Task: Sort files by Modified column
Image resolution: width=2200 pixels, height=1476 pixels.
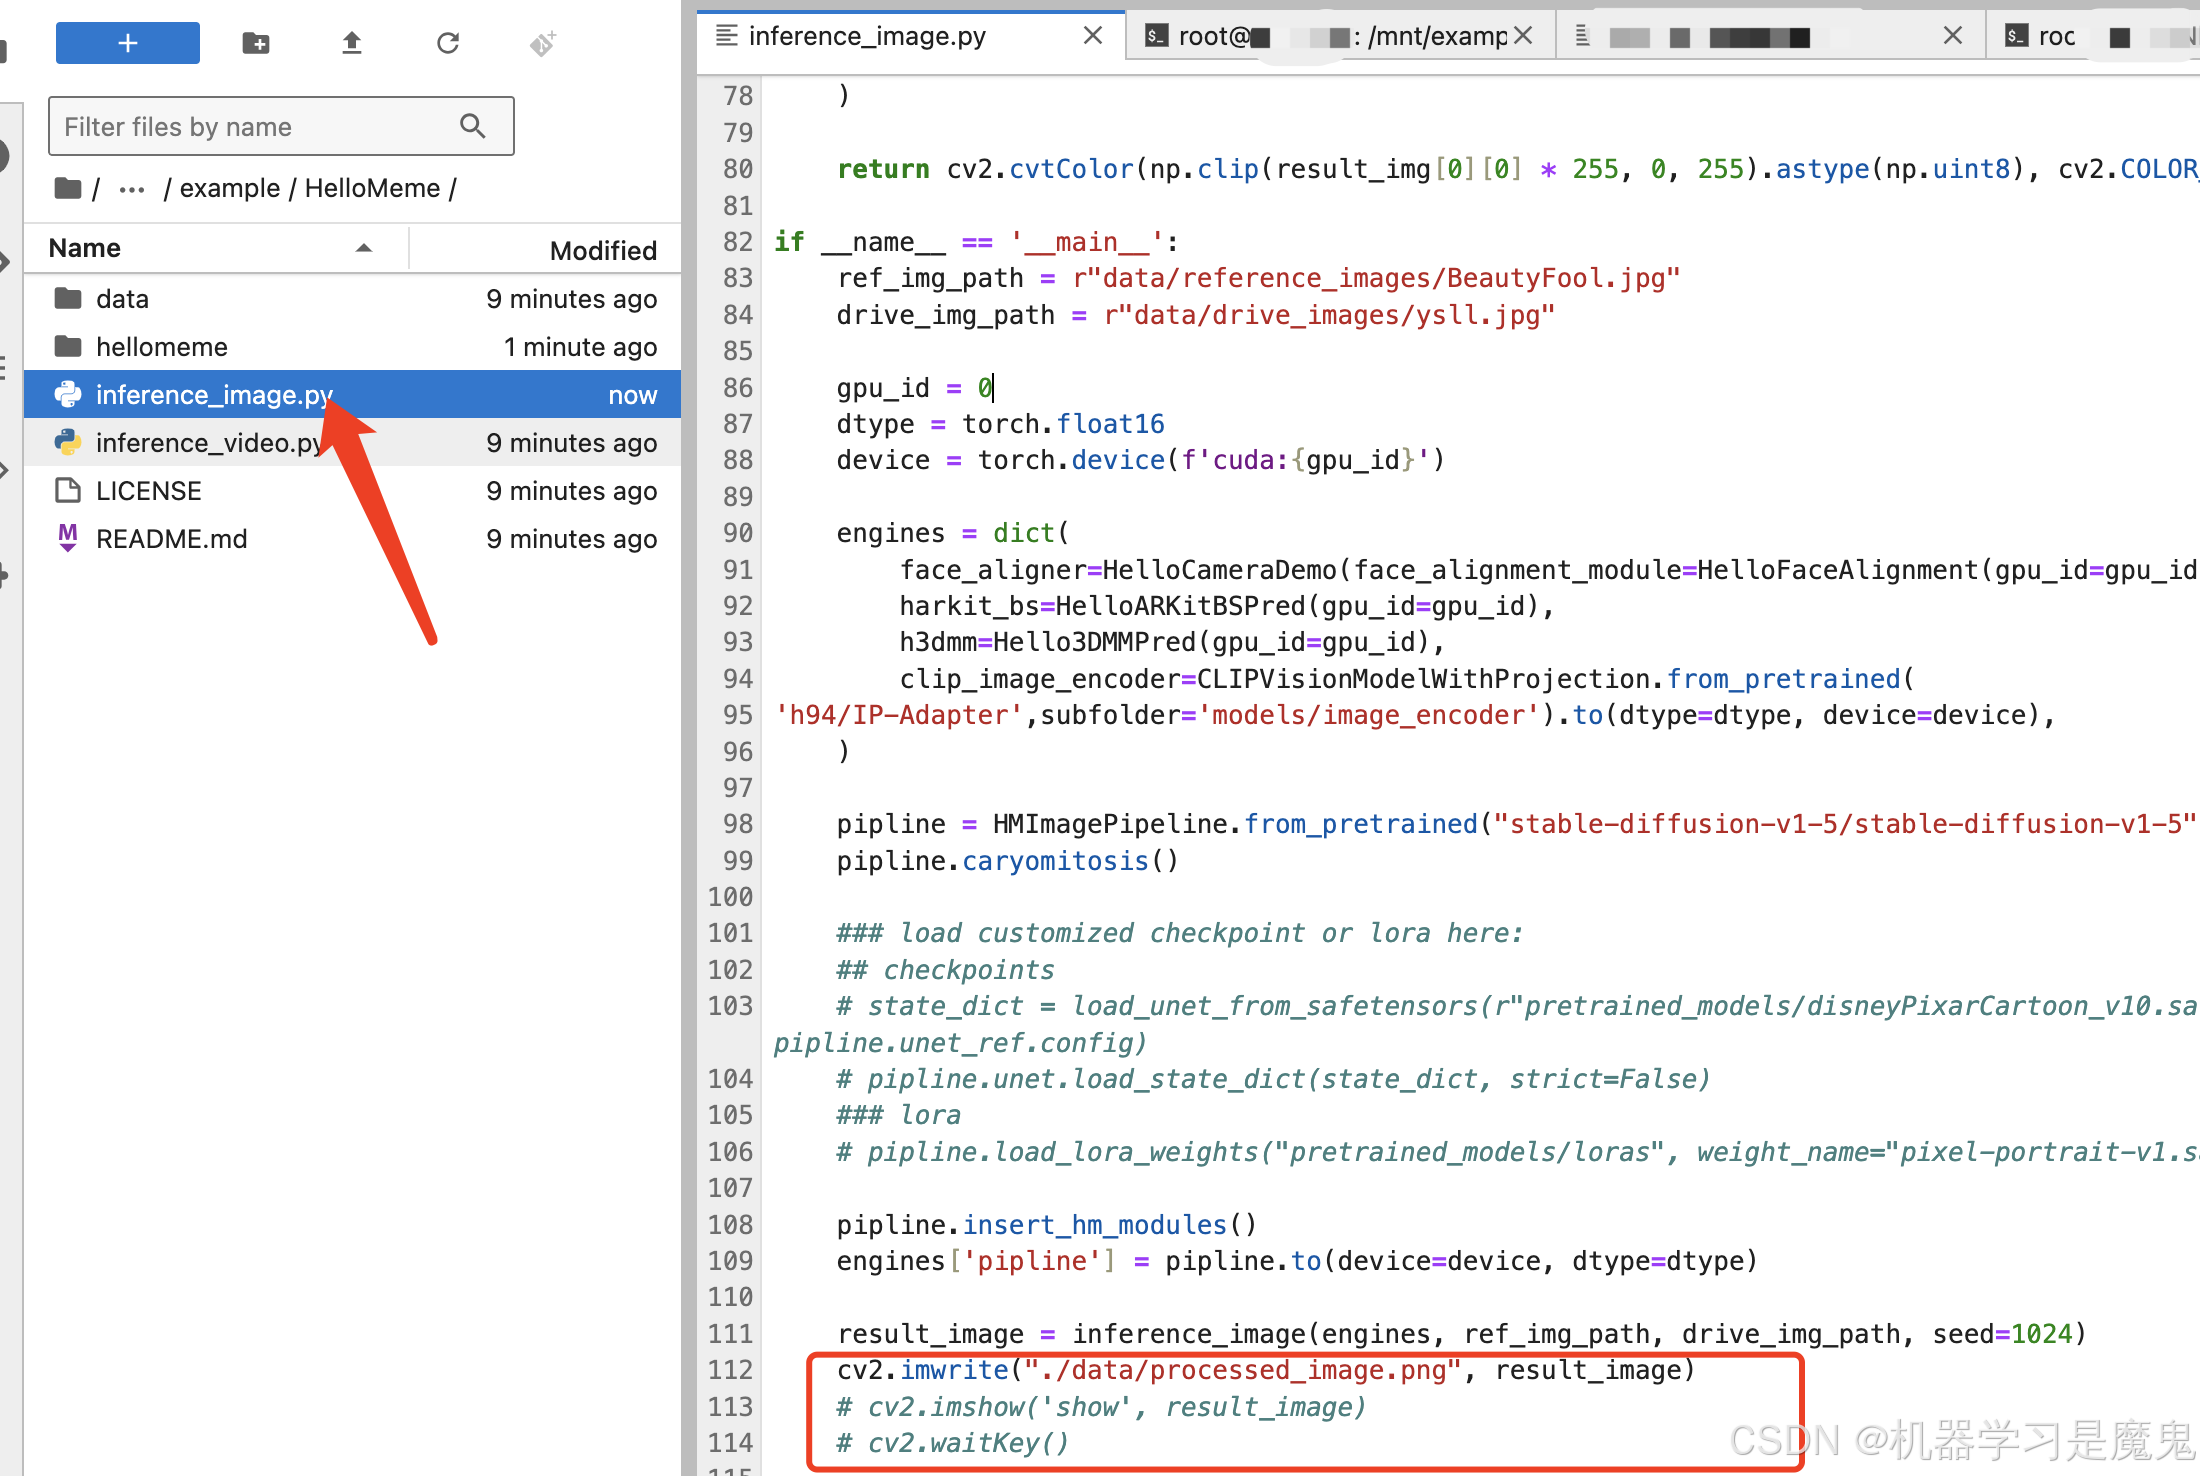Action: pyautogui.click(x=602, y=250)
